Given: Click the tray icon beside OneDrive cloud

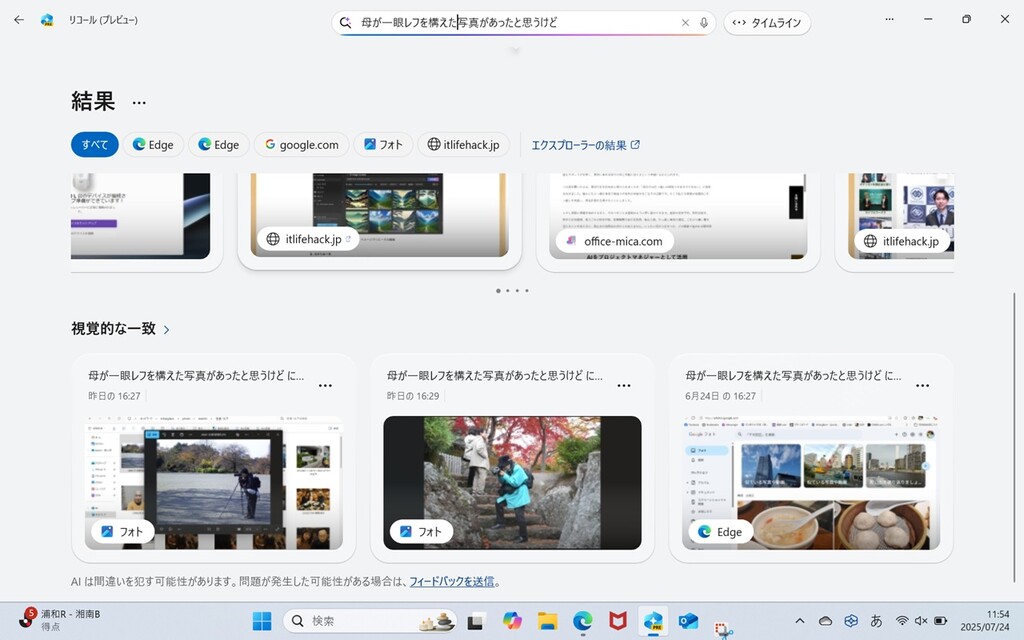Looking at the screenshot, I should 851,621.
